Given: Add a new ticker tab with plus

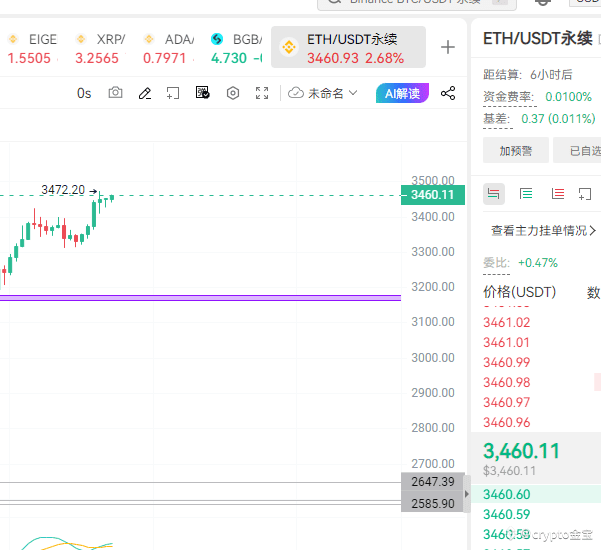Looking at the screenshot, I should (447, 48).
